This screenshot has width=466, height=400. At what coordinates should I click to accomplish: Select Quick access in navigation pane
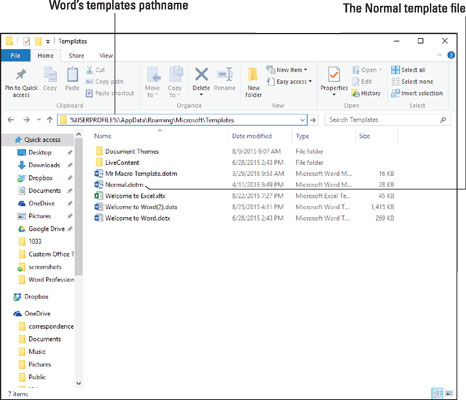(38, 140)
